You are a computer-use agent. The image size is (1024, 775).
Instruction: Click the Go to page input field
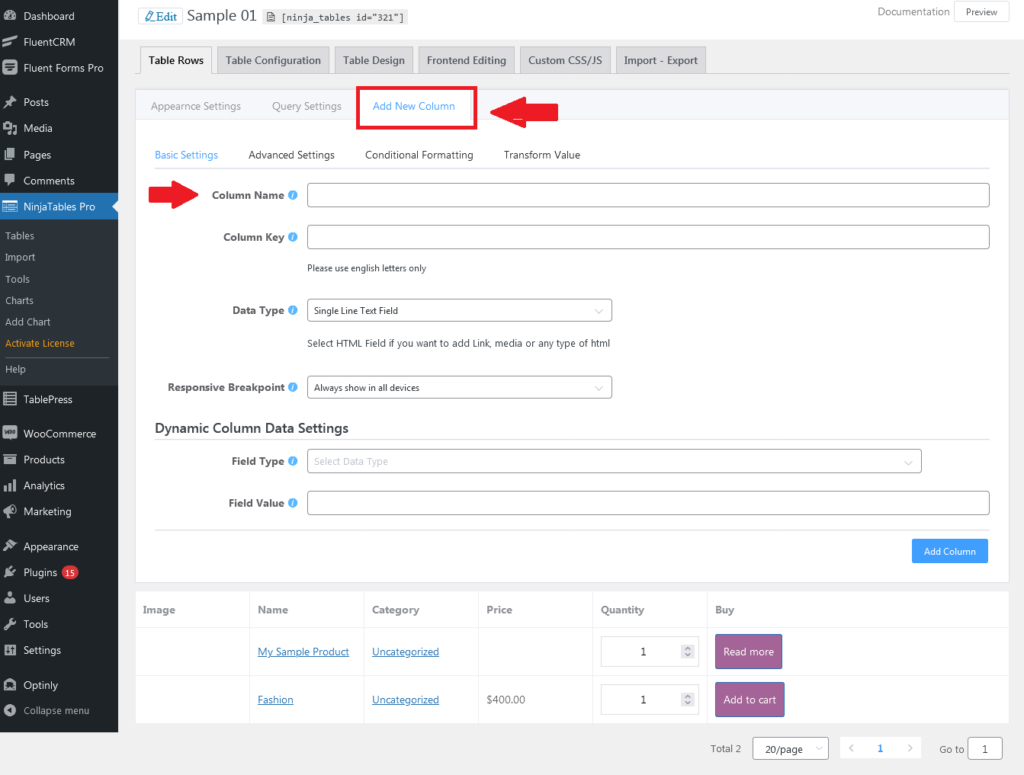[x=984, y=748]
